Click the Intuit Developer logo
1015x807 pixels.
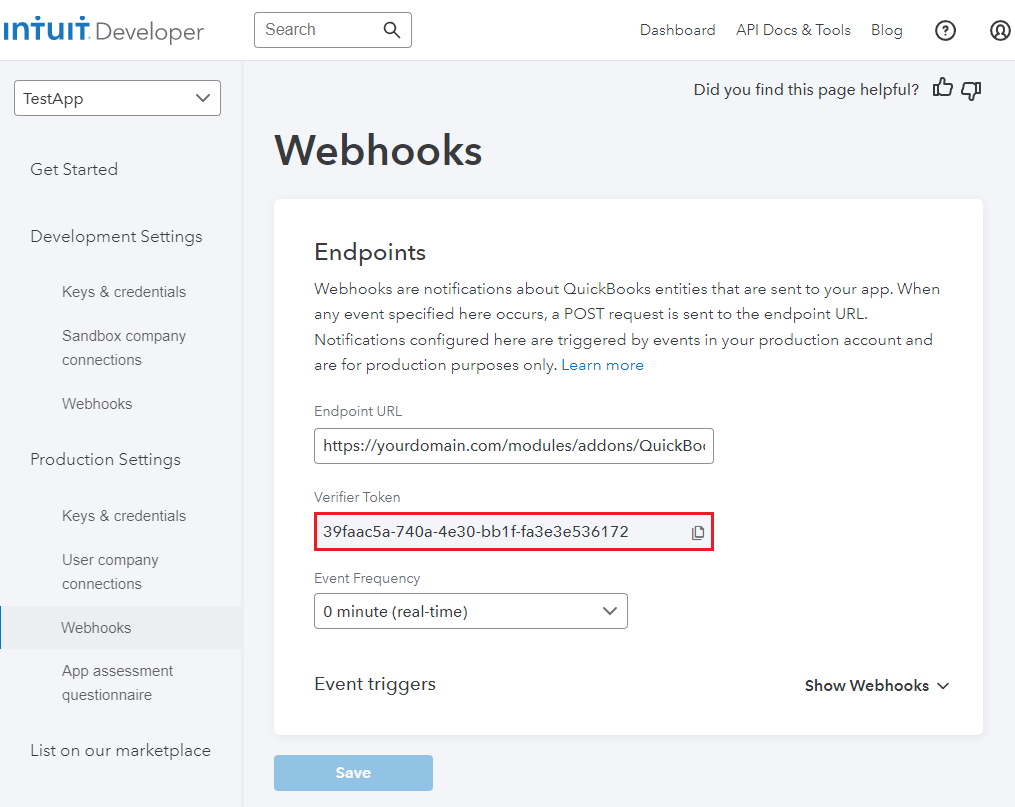pos(104,30)
